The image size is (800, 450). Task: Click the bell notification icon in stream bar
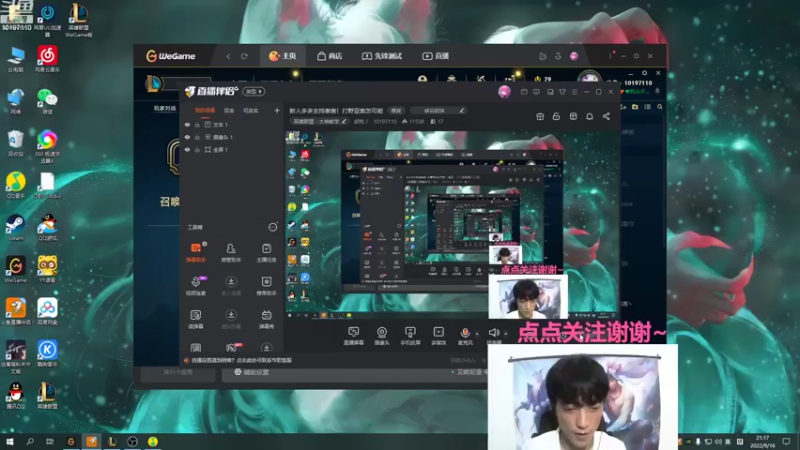tap(589, 116)
